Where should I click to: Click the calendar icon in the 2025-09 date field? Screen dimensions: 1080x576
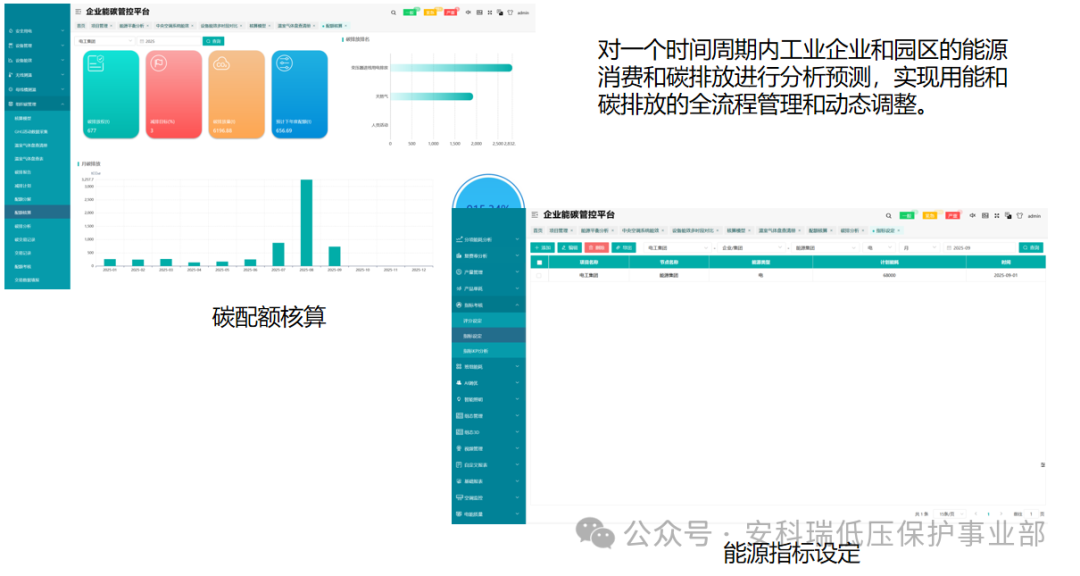pos(949,247)
